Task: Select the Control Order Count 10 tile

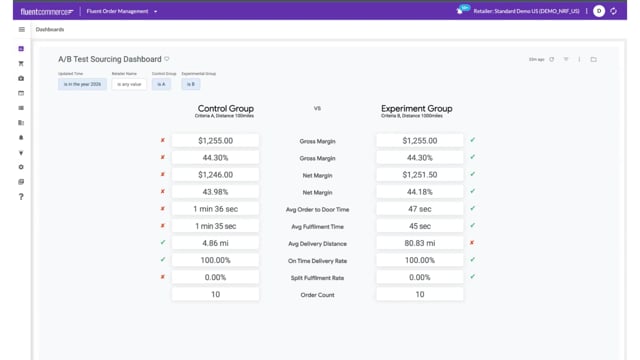Action: [215, 294]
